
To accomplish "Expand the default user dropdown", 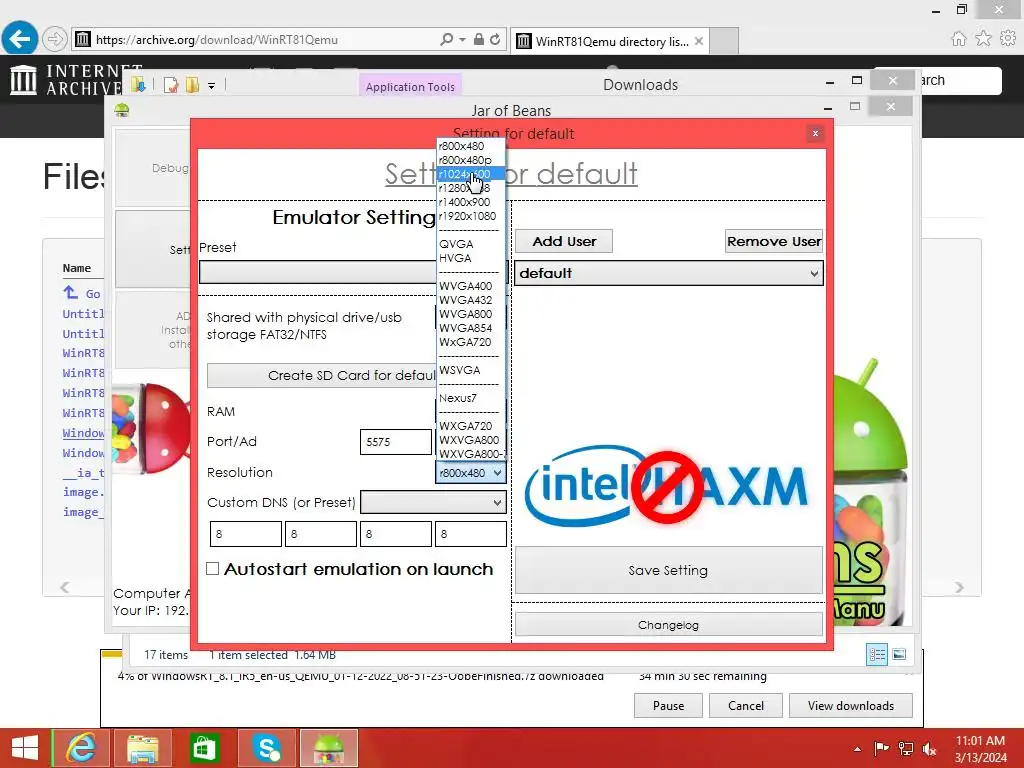I will coord(669,273).
